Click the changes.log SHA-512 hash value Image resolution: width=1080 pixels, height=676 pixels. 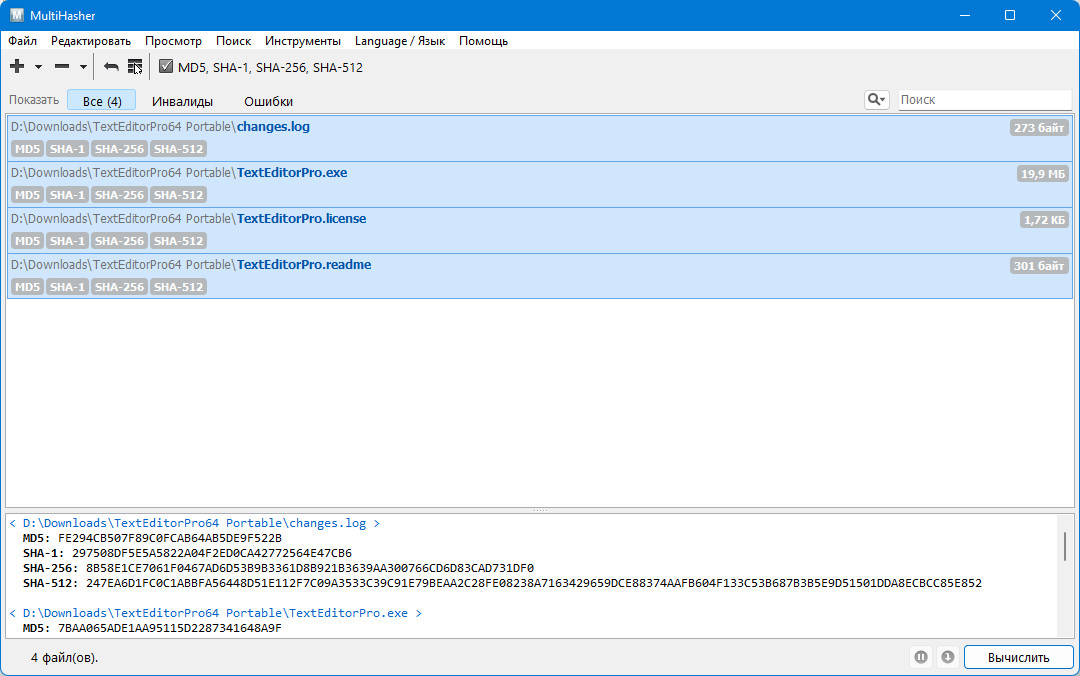(534, 583)
